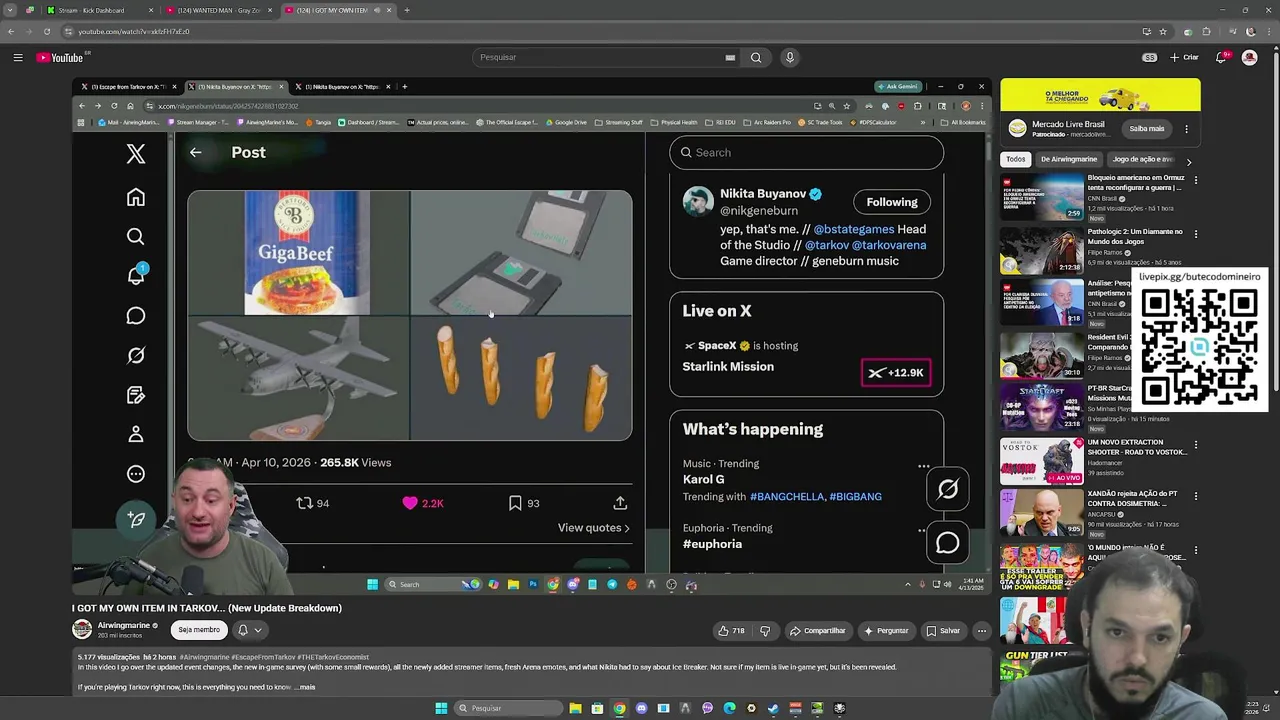Open Grok icon in X sidebar

(136, 355)
